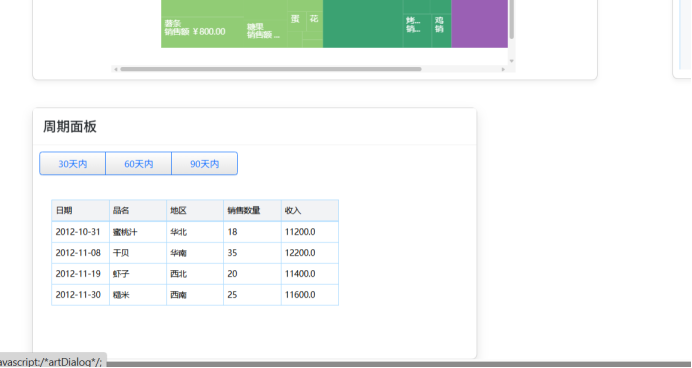Click the 2012-10-31 date cell
Viewport: 692px width, 368px height.
[80, 232]
